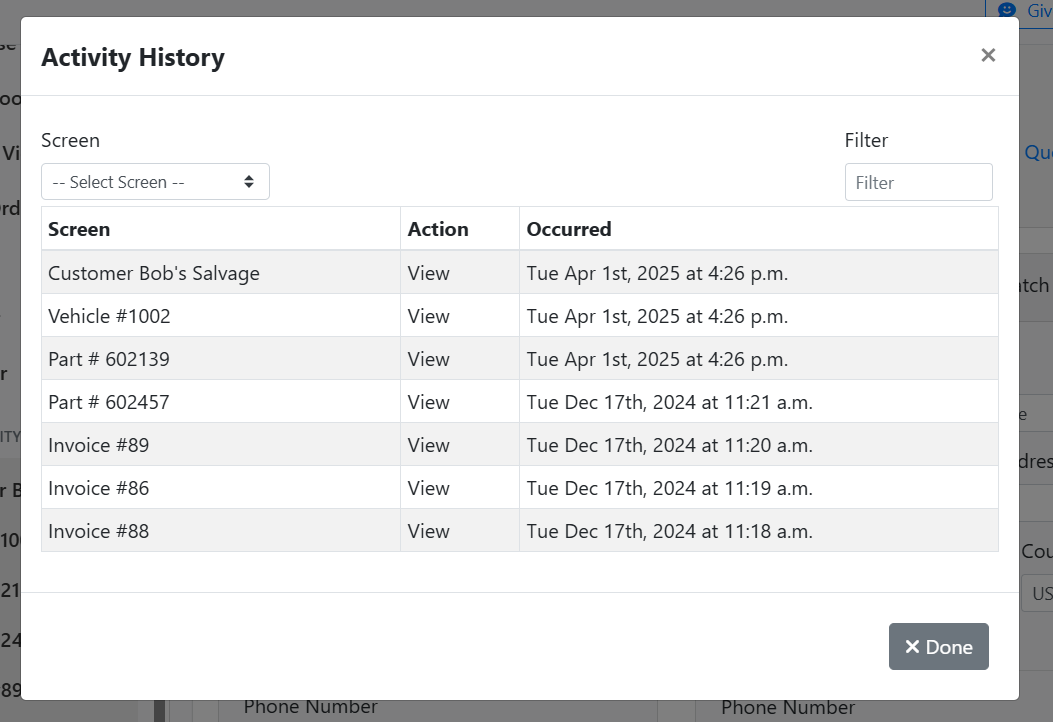The height and width of the screenshot is (722, 1053).
Task: Choose the Part # 602457 row
Action: tap(109, 402)
